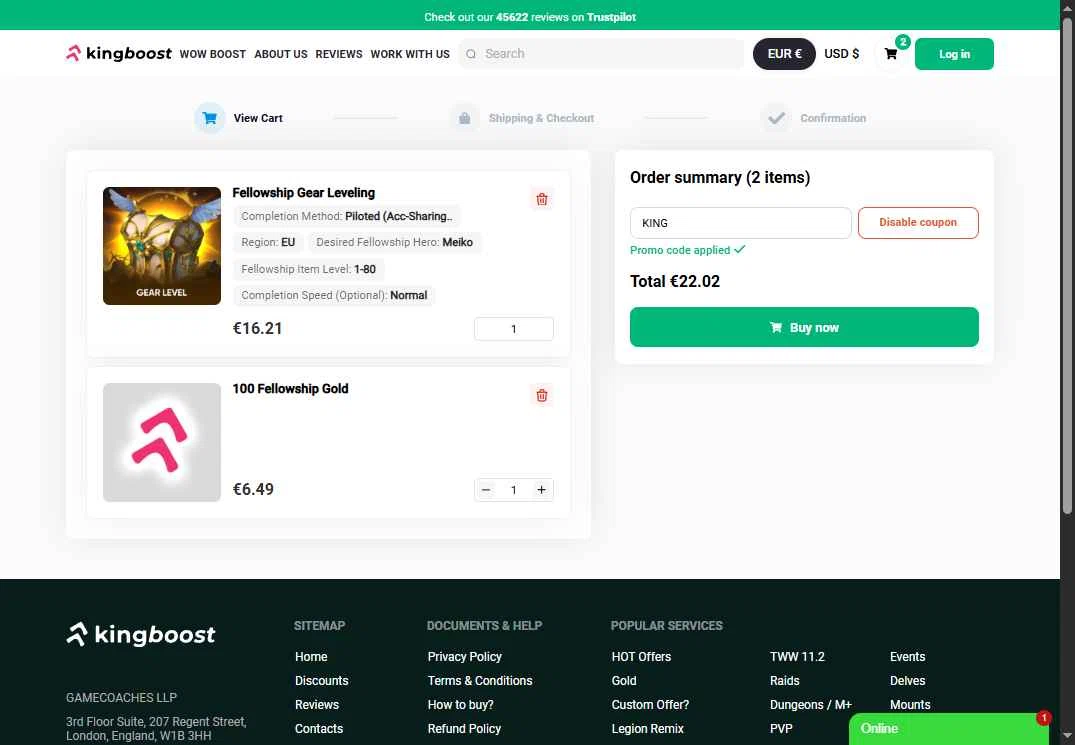Open Dungeons / M+ link
1075x745 pixels.
point(810,705)
